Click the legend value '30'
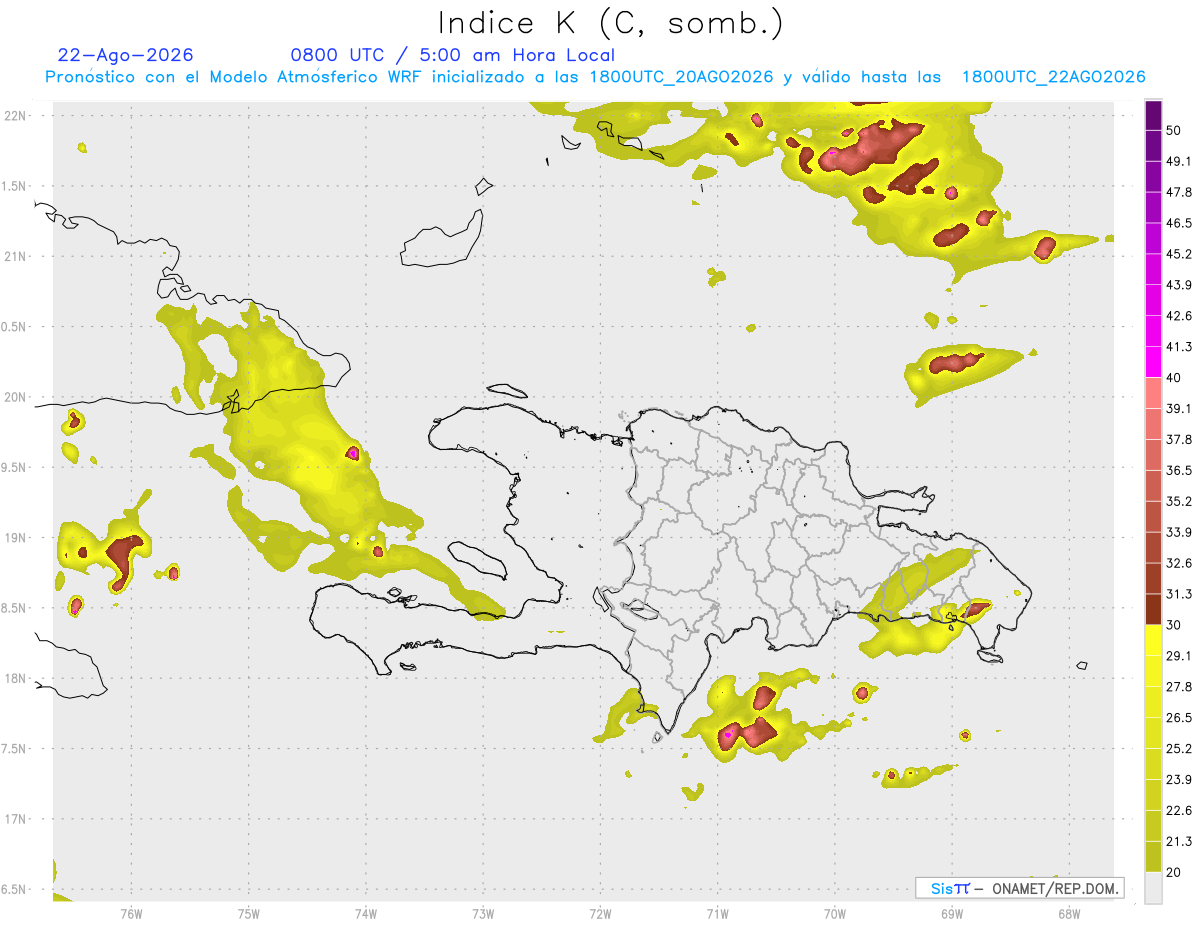The width and height of the screenshot is (1200, 927). [x=1175, y=625]
